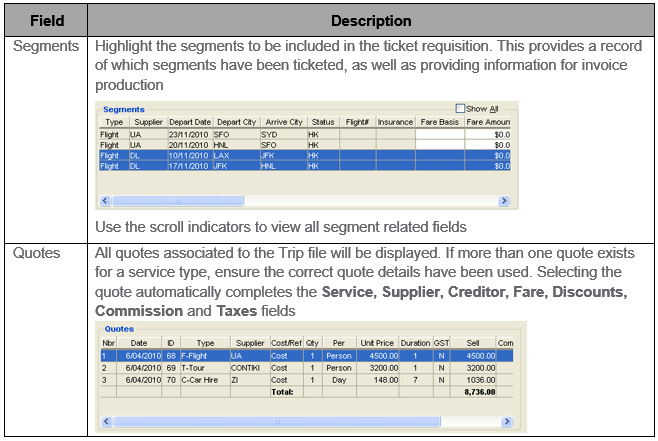The height and width of the screenshot is (441, 658).
Task: Click Fare Basis field of HNL-SFO segment
Action: (440, 145)
